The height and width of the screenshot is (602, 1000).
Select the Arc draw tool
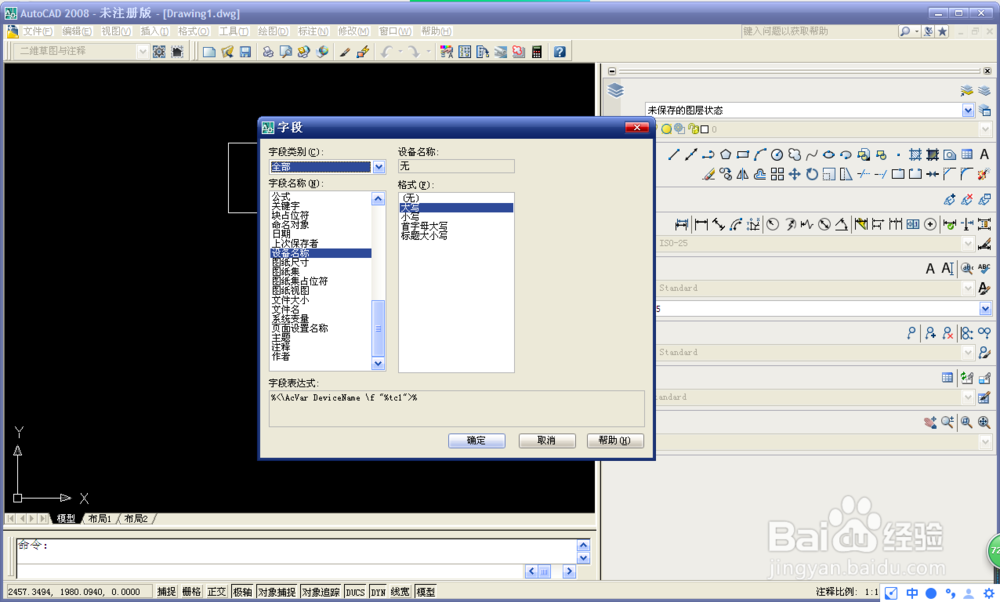pyautogui.click(x=760, y=154)
